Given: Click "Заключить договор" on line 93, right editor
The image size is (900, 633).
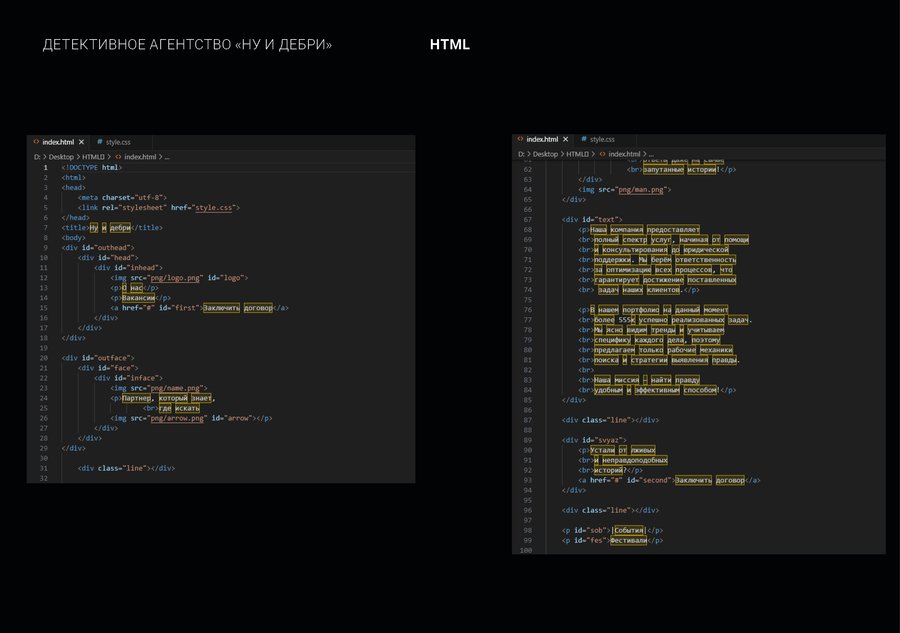Looking at the screenshot, I should click(710, 480).
